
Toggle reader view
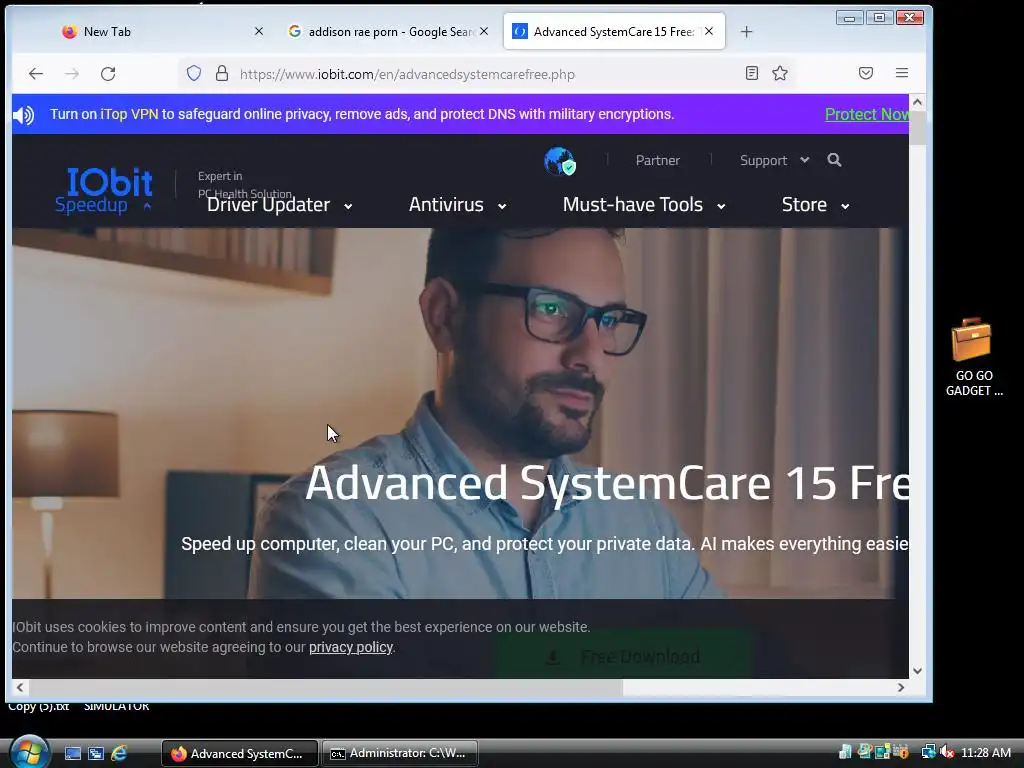[752, 73]
